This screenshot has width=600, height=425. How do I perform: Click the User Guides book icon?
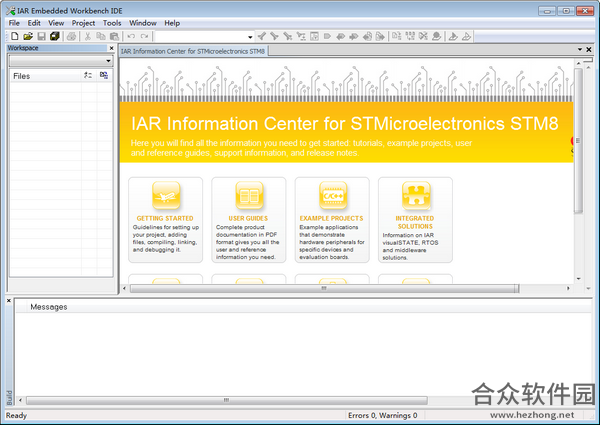[249, 195]
